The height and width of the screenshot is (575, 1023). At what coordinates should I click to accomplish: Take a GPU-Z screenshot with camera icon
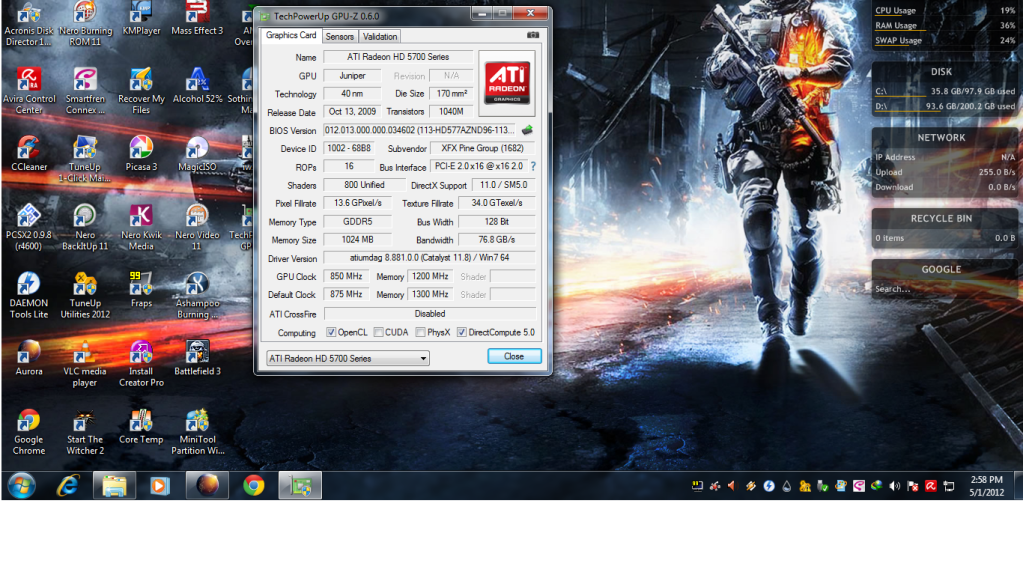tap(532, 35)
